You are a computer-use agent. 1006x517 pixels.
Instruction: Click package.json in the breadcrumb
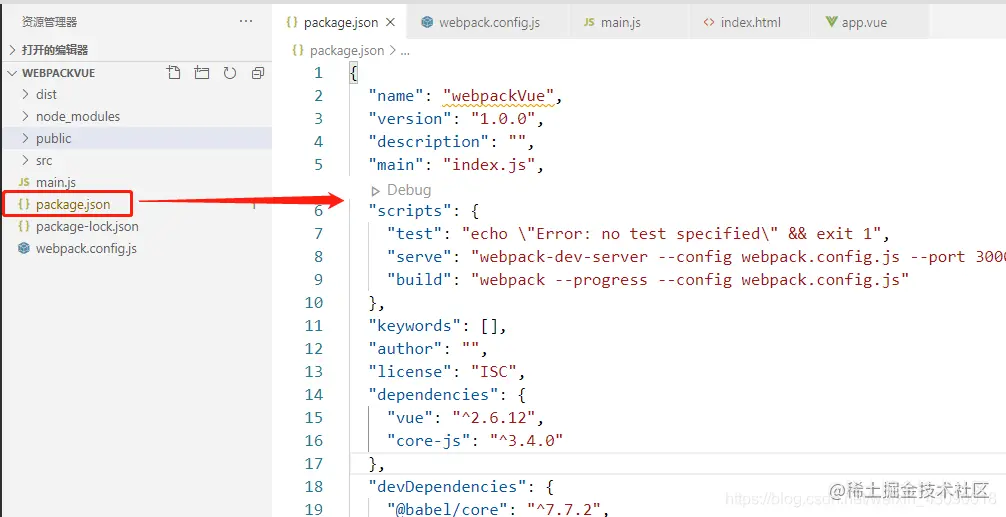point(347,51)
